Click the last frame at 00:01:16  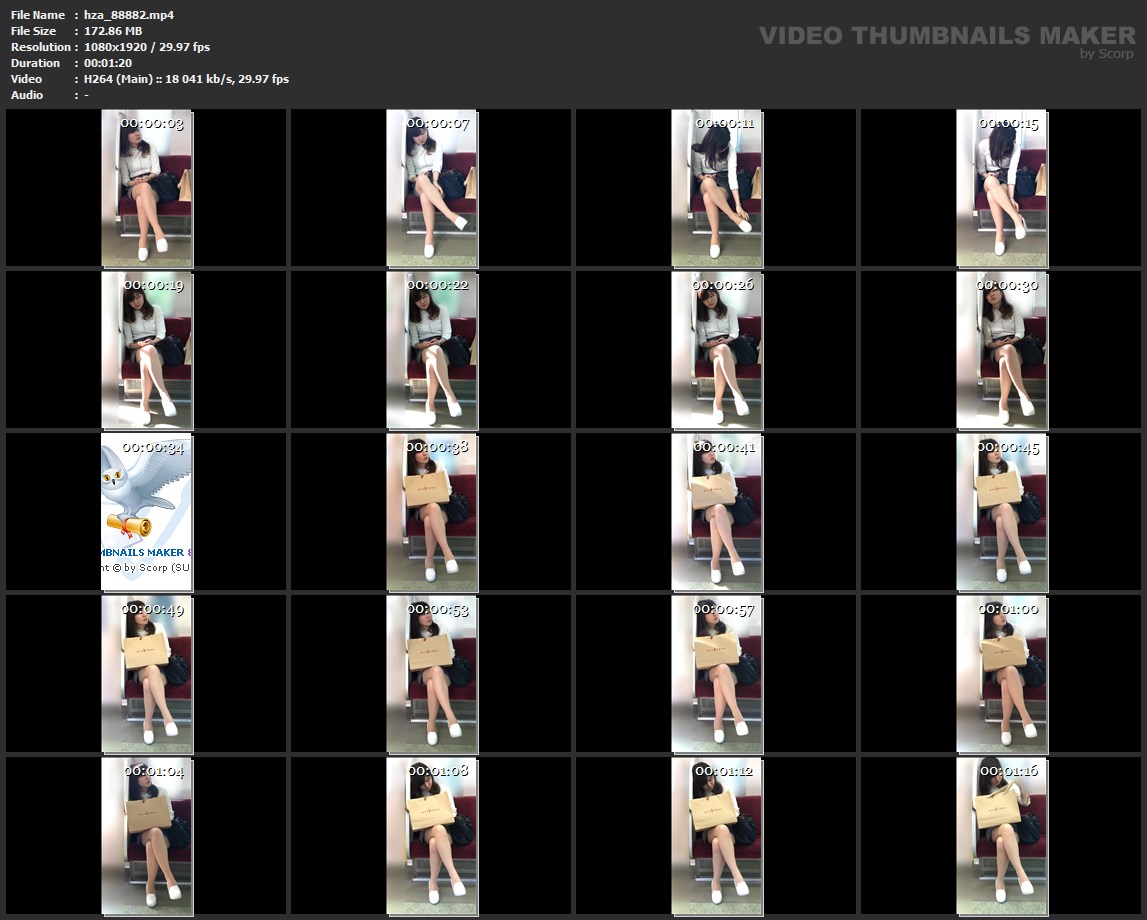click(1002, 836)
